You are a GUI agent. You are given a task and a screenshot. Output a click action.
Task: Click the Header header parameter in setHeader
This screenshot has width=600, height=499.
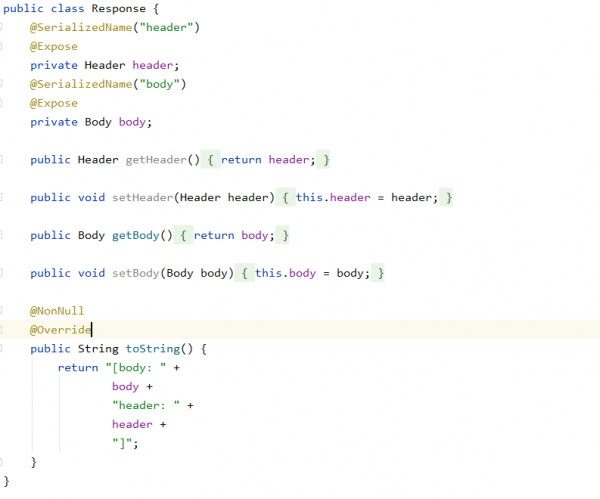tap(224, 197)
